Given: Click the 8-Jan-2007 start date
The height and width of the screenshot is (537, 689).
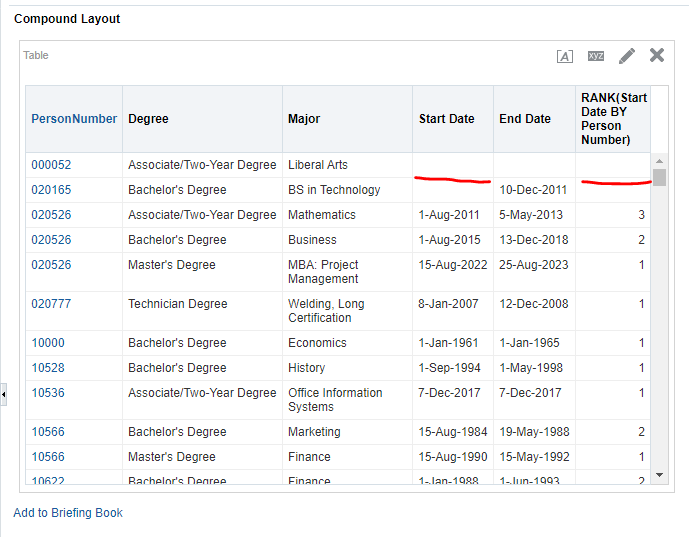Looking at the screenshot, I should pyautogui.click(x=448, y=304).
